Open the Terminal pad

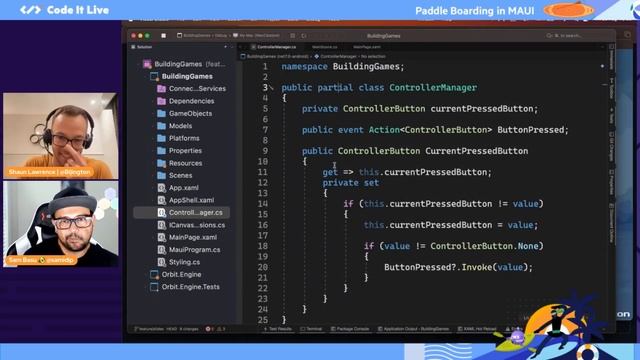click(311, 329)
